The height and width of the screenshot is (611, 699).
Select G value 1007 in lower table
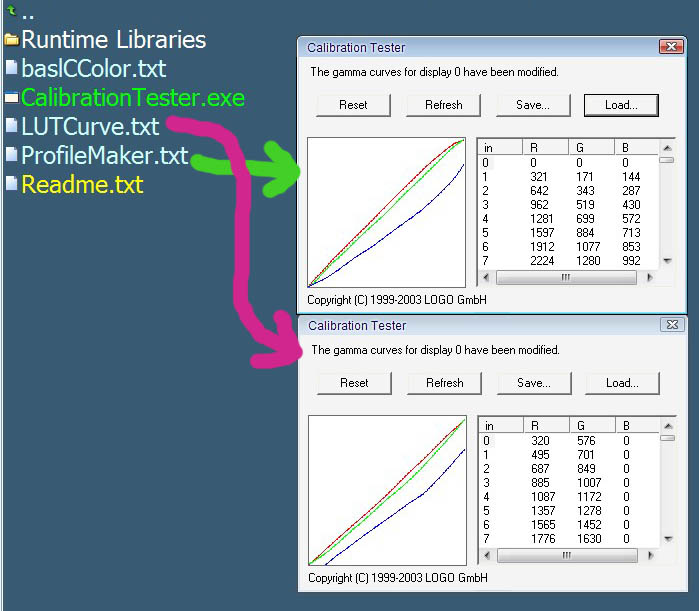pyautogui.click(x=589, y=483)
